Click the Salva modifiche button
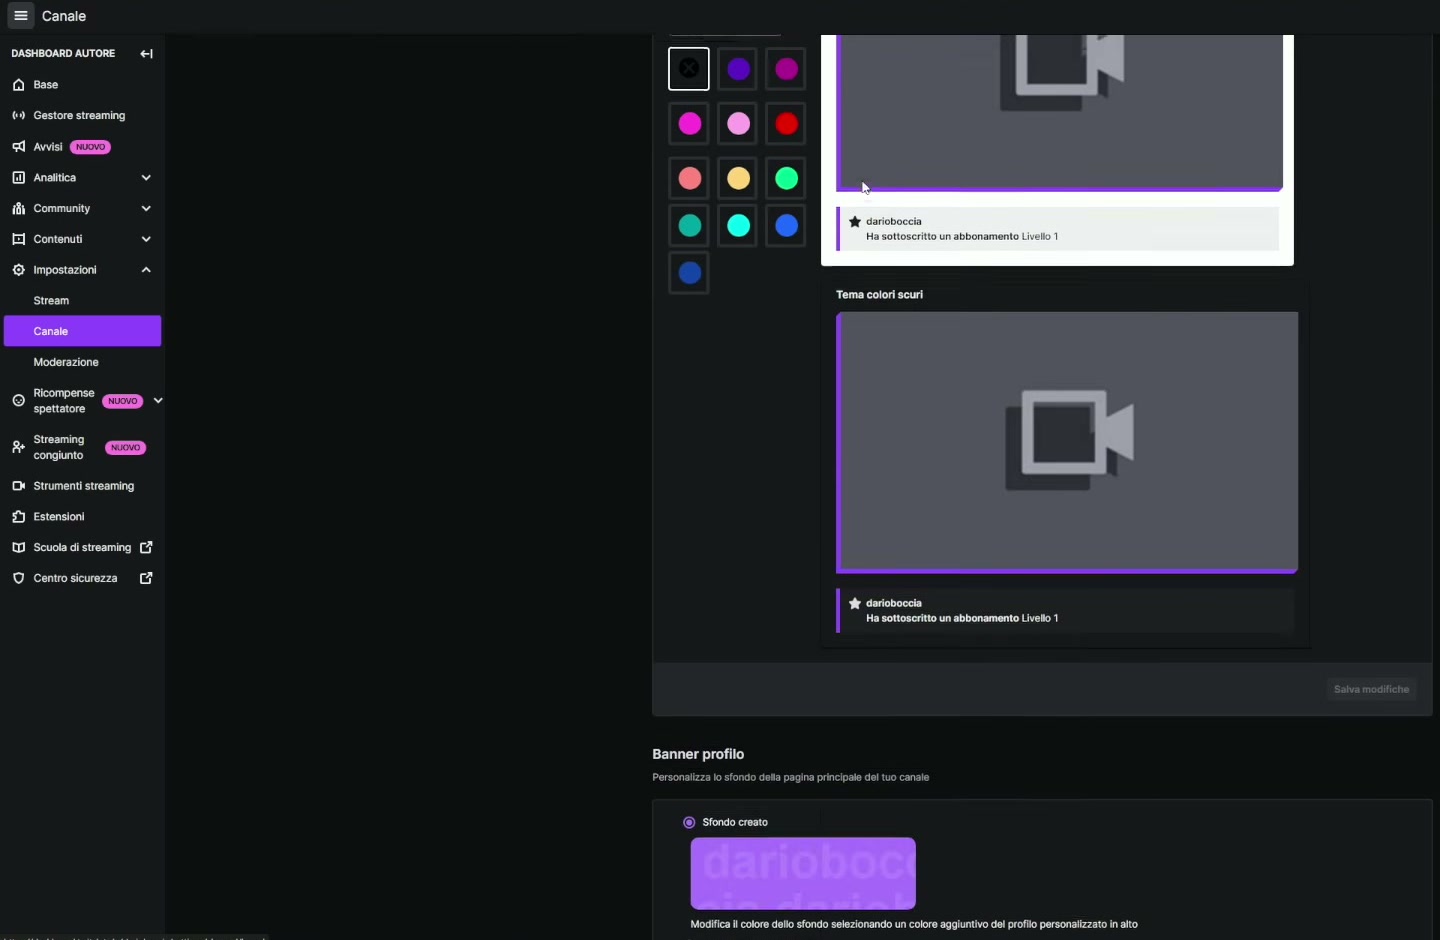The height and width of the screenshot is (940, 1440). [1372, 690]
